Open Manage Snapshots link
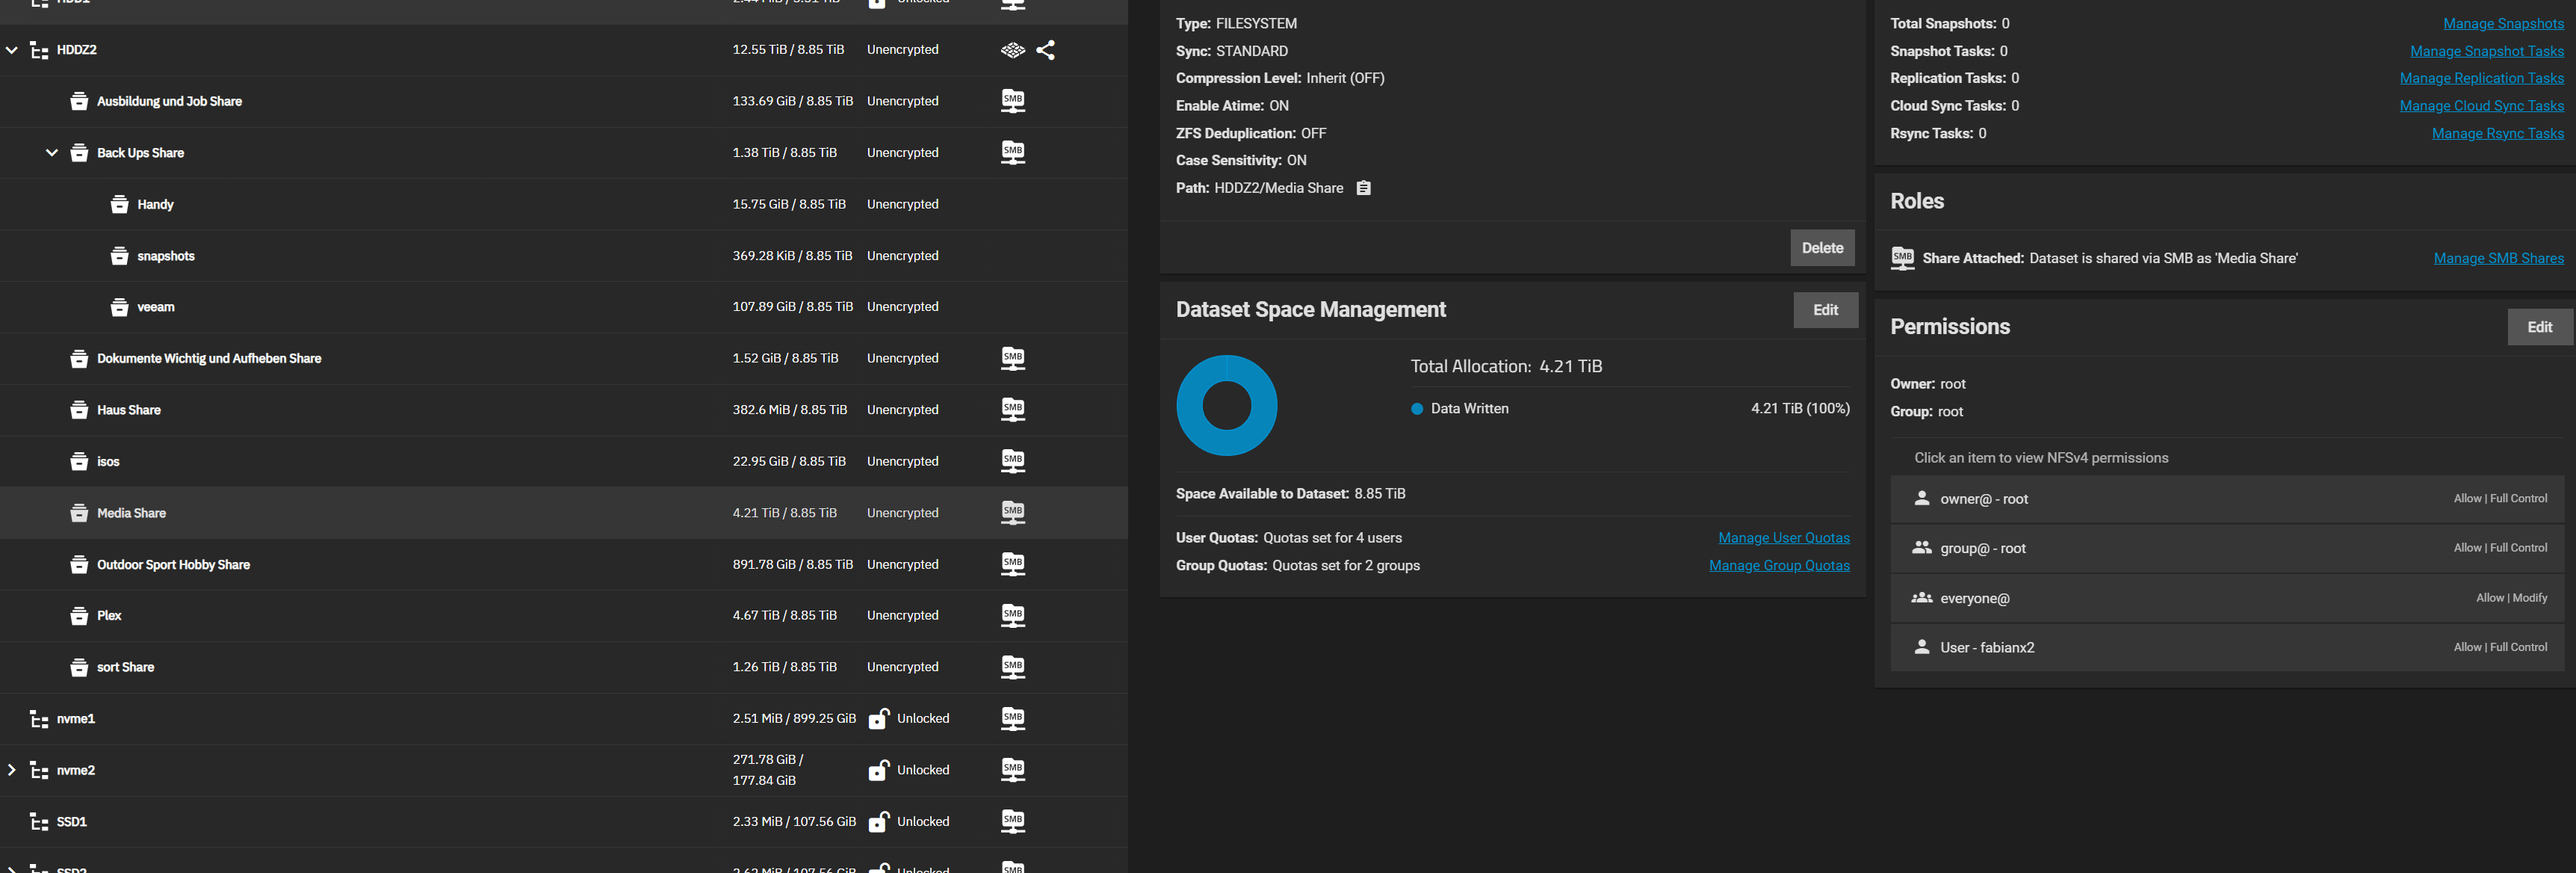This screenshot has width=2576, height=873. tap(2503, 24)
